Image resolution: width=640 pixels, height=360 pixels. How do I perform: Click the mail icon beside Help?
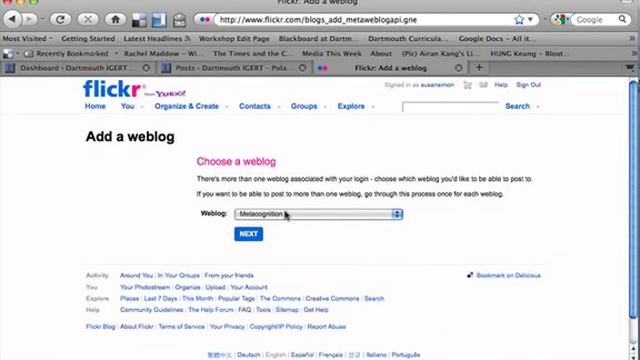point(483,85)
